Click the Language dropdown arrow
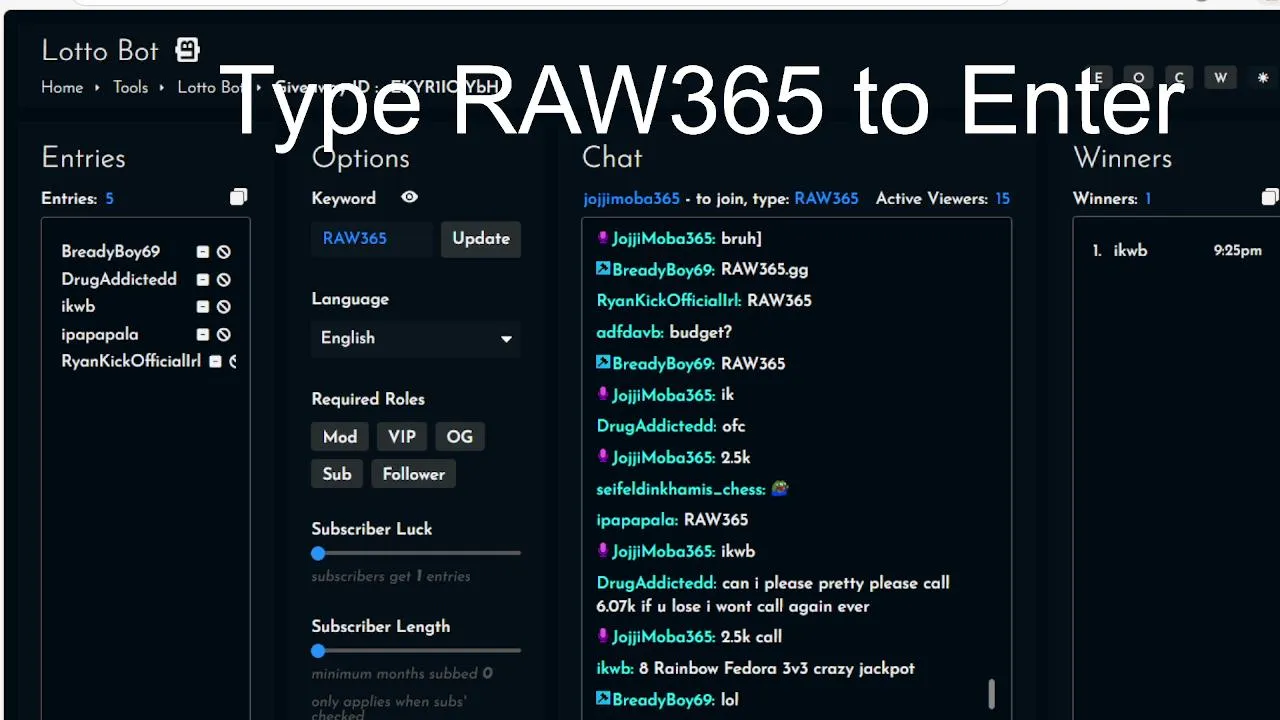Image resolution: width=1280 pixels, height=720 pixels. point(506,339)
